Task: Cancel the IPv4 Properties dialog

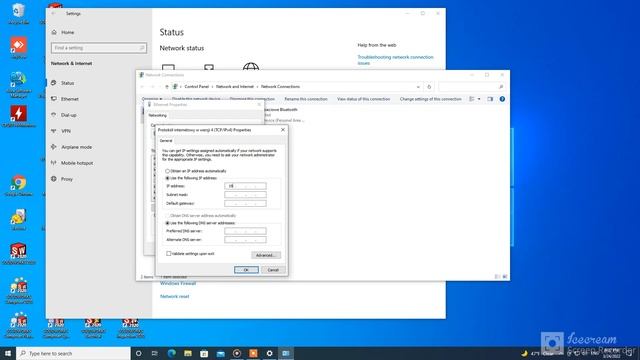Action: coord(273,270)
